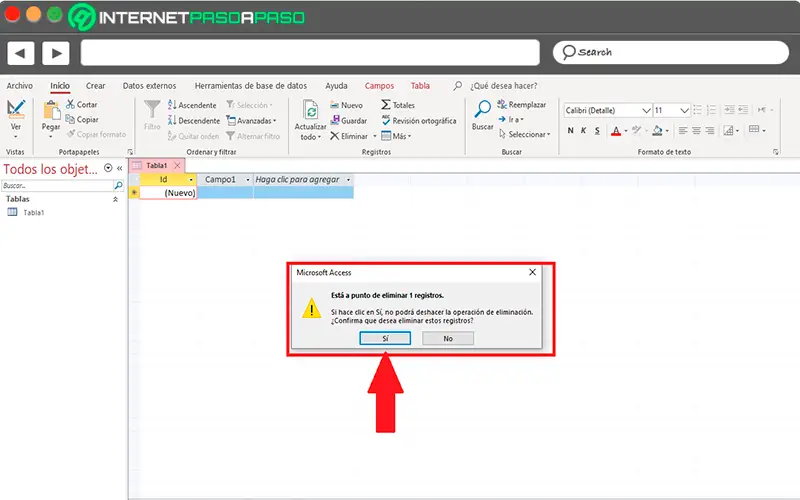Open the font size 11 dropdown

[684, 110]
